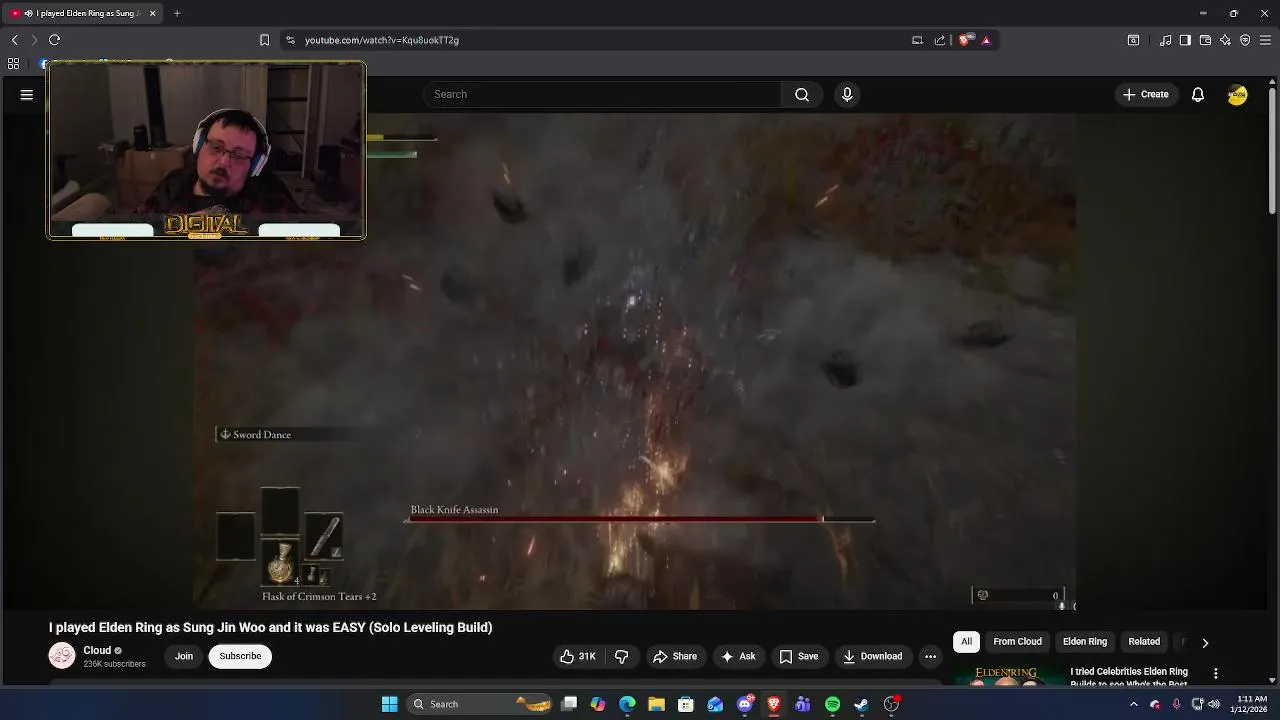Click the Windows taskbar Search box
Screen dimensions: 1280x720
pyautogui.click(x=480, y=704)
